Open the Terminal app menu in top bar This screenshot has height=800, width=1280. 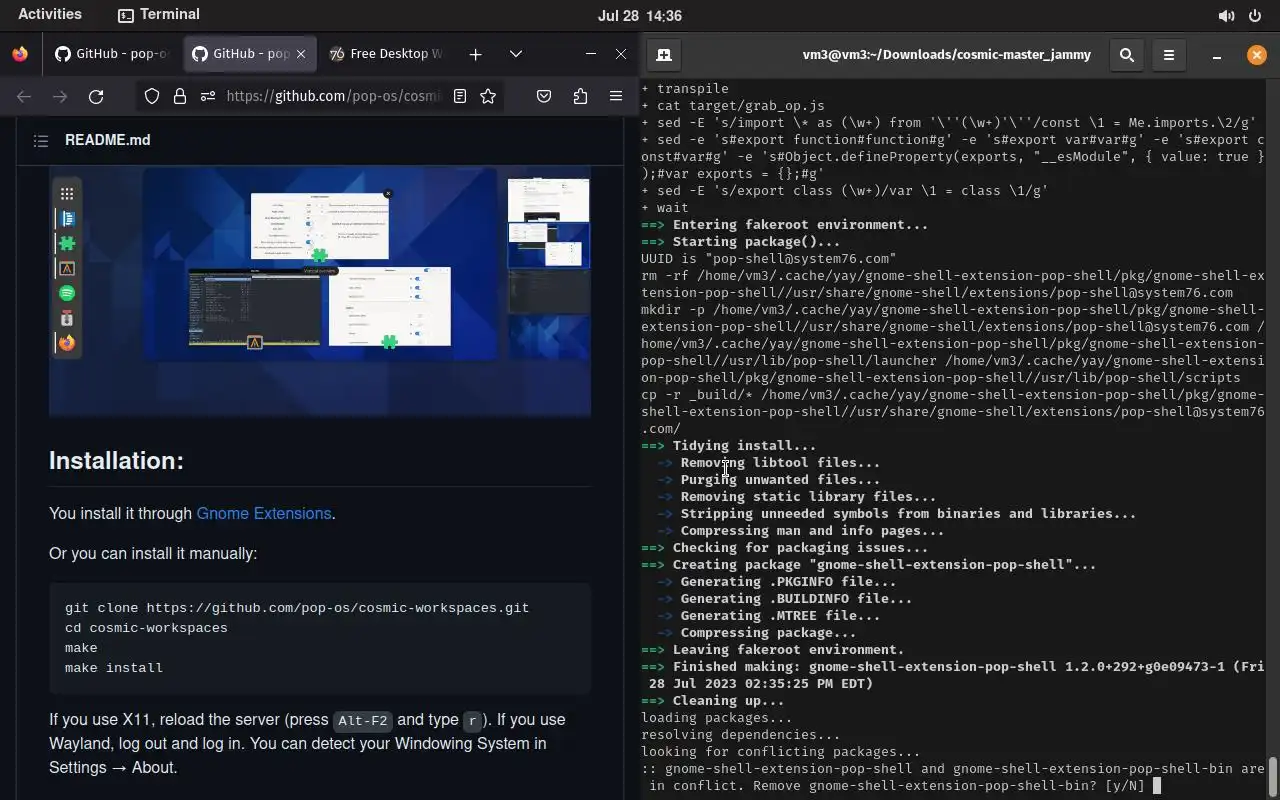158,14
